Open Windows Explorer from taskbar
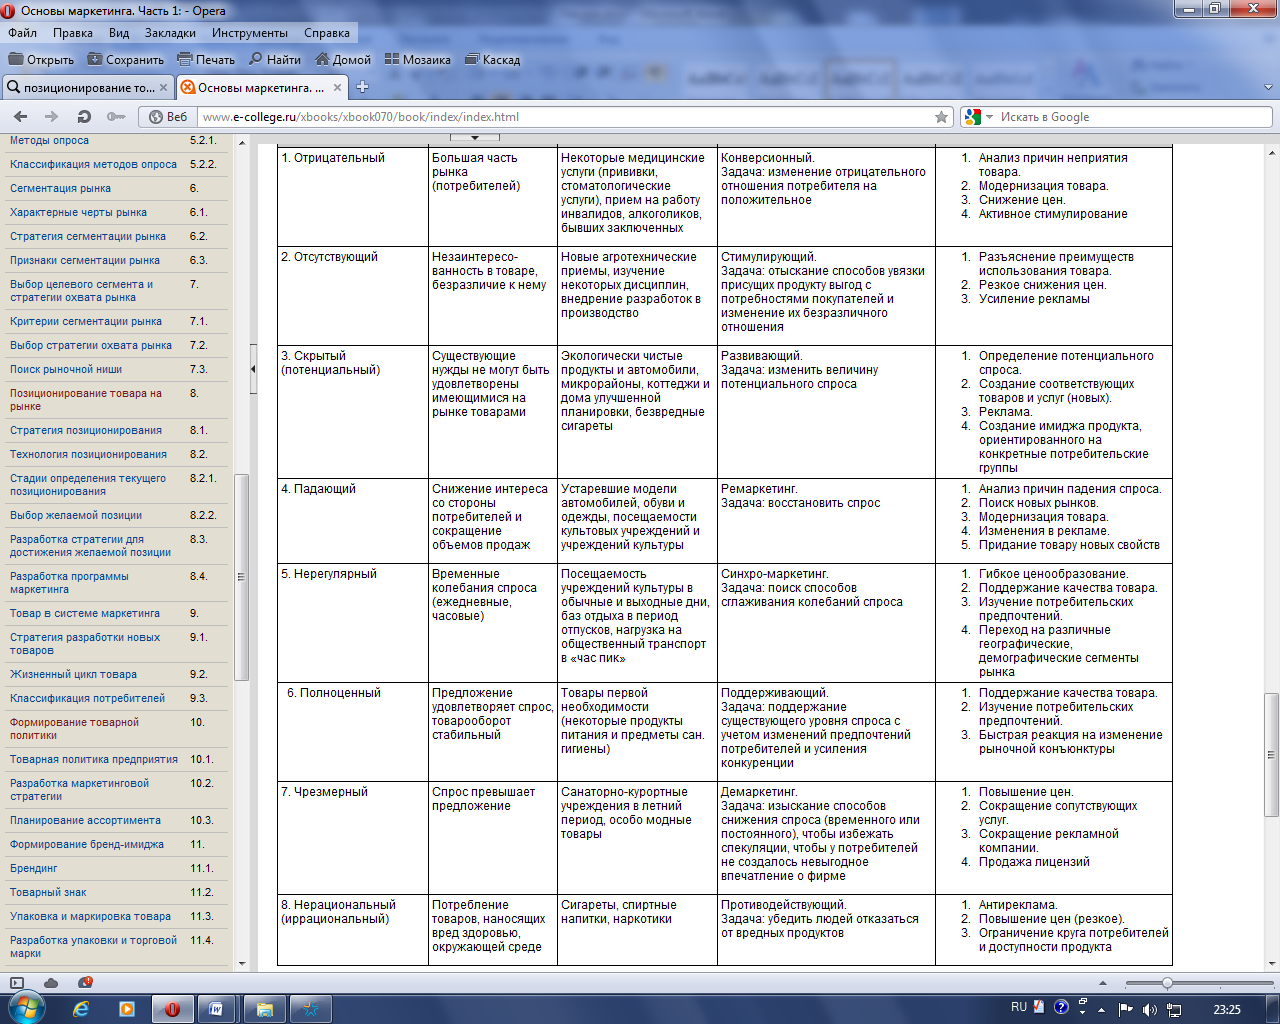This screenshot has height=1024, width=1280. tap(265, 1009)
